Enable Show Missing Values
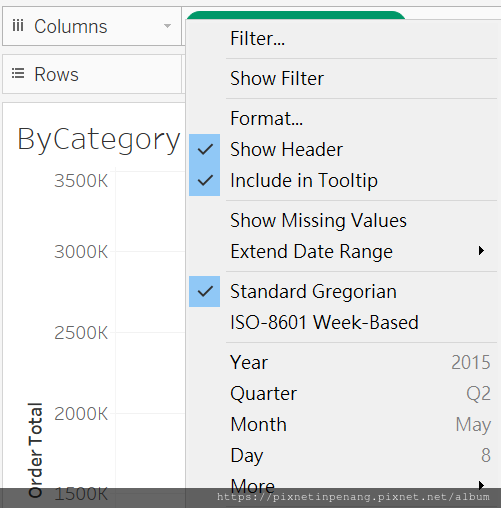This screenshot has width=501, height=508. 343,220
